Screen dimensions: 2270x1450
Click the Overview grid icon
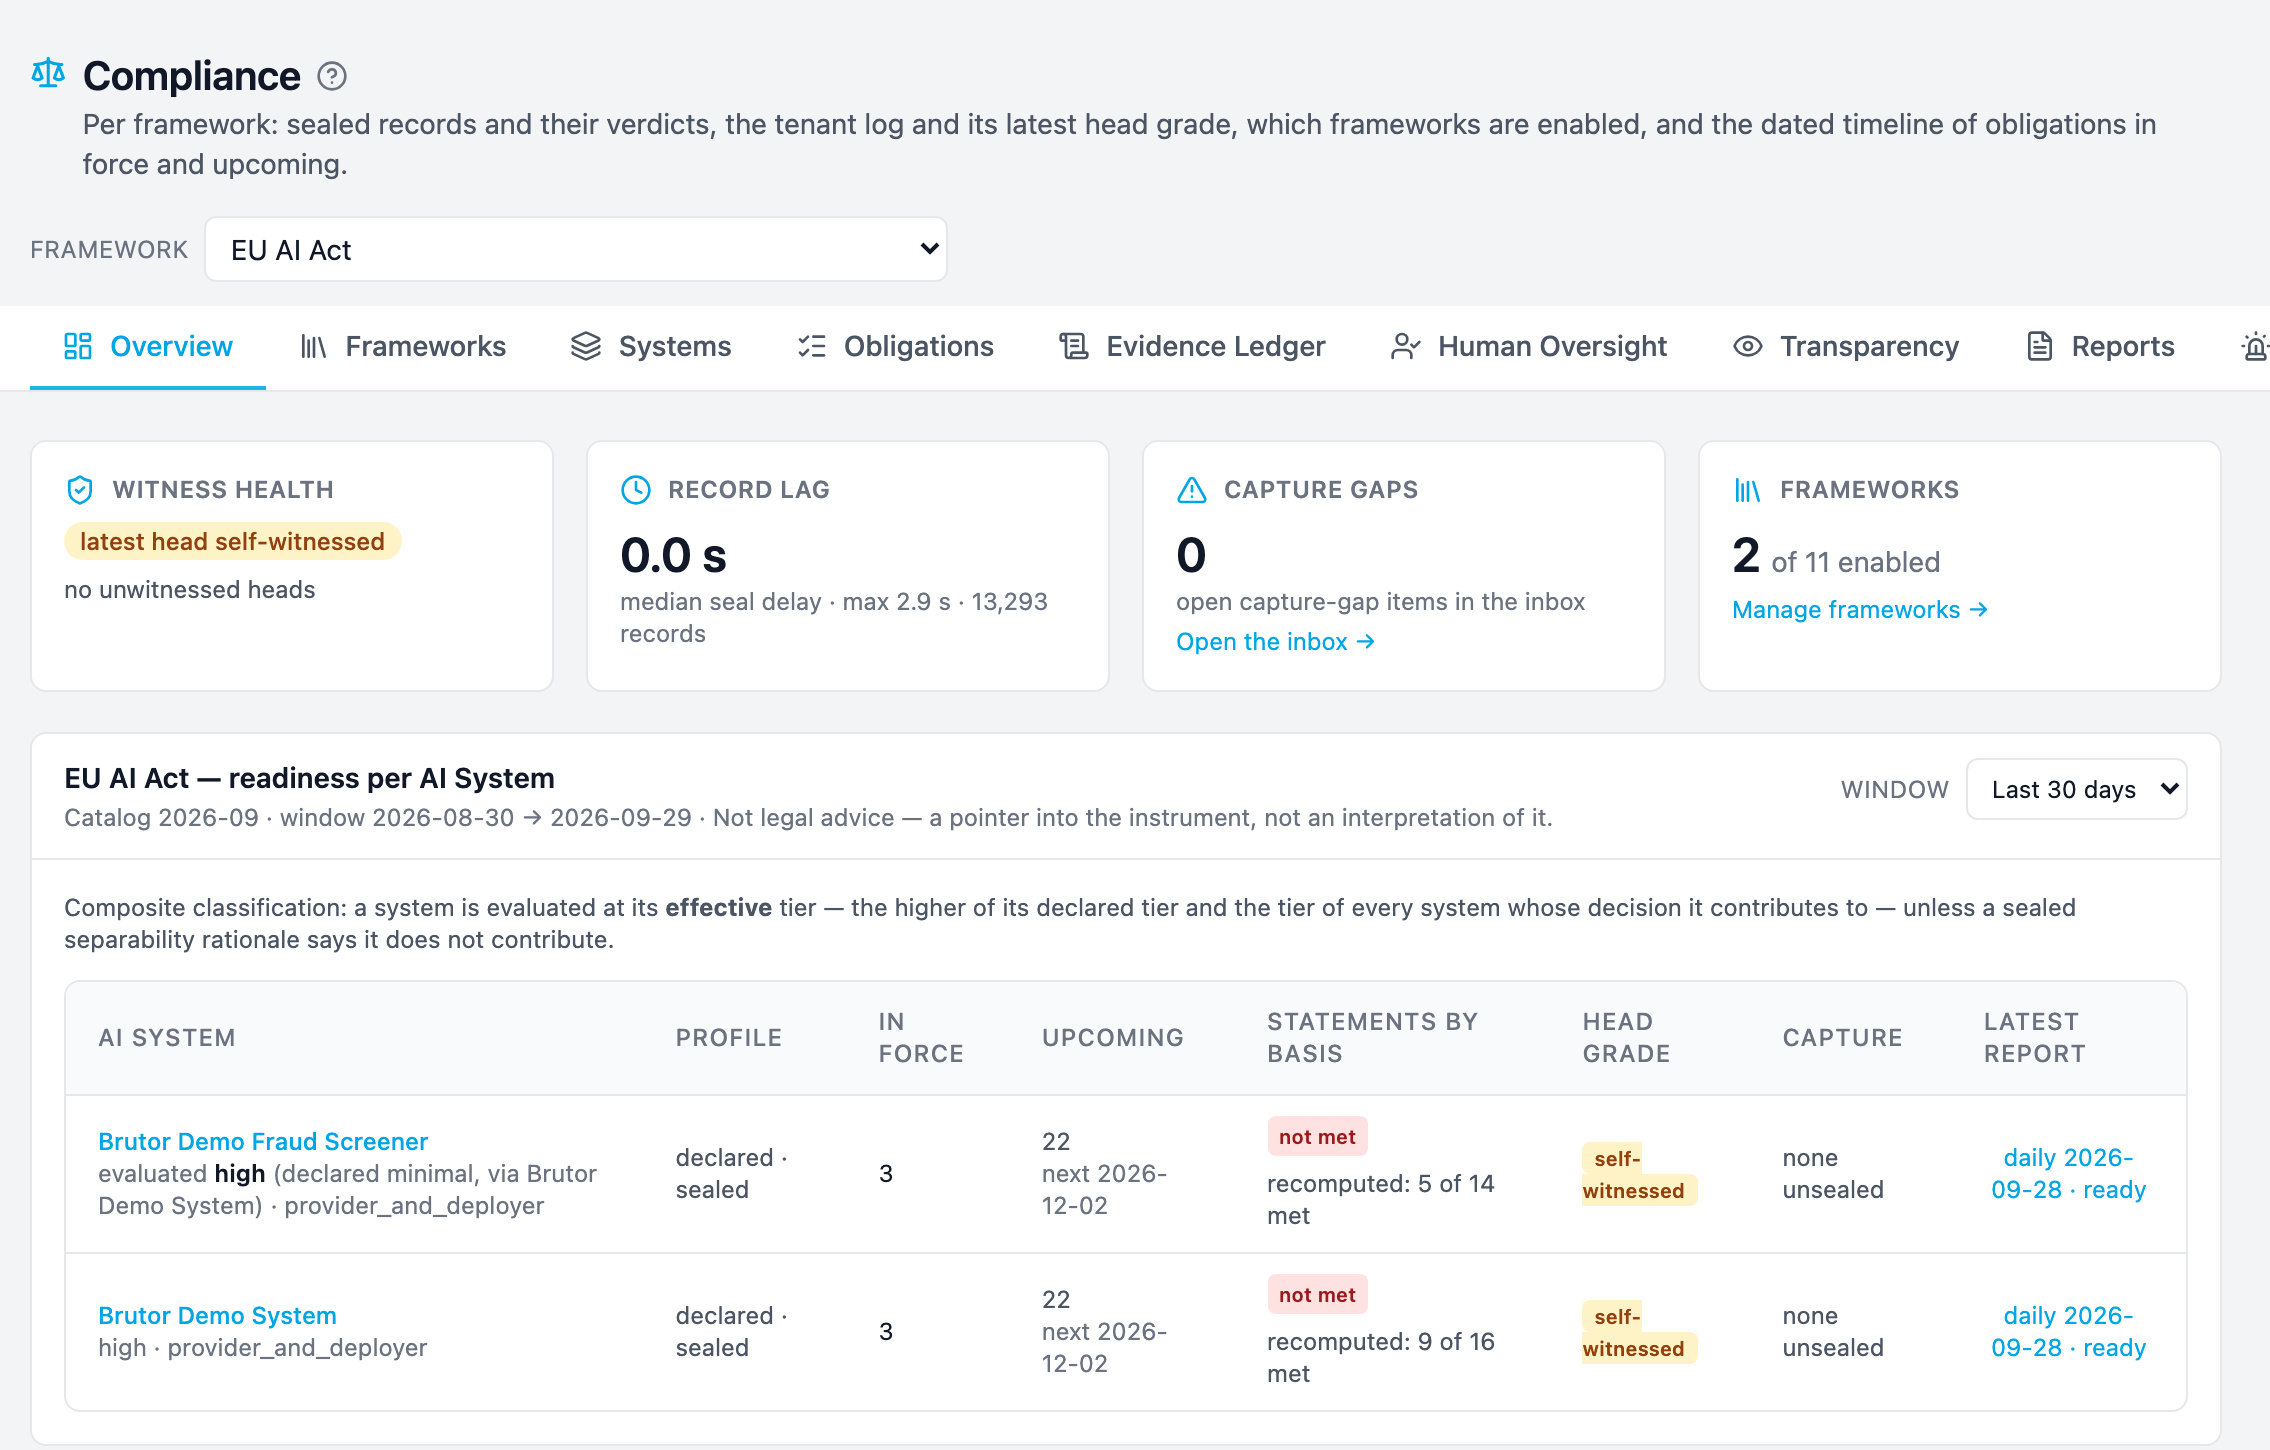[x=78, y=346]
